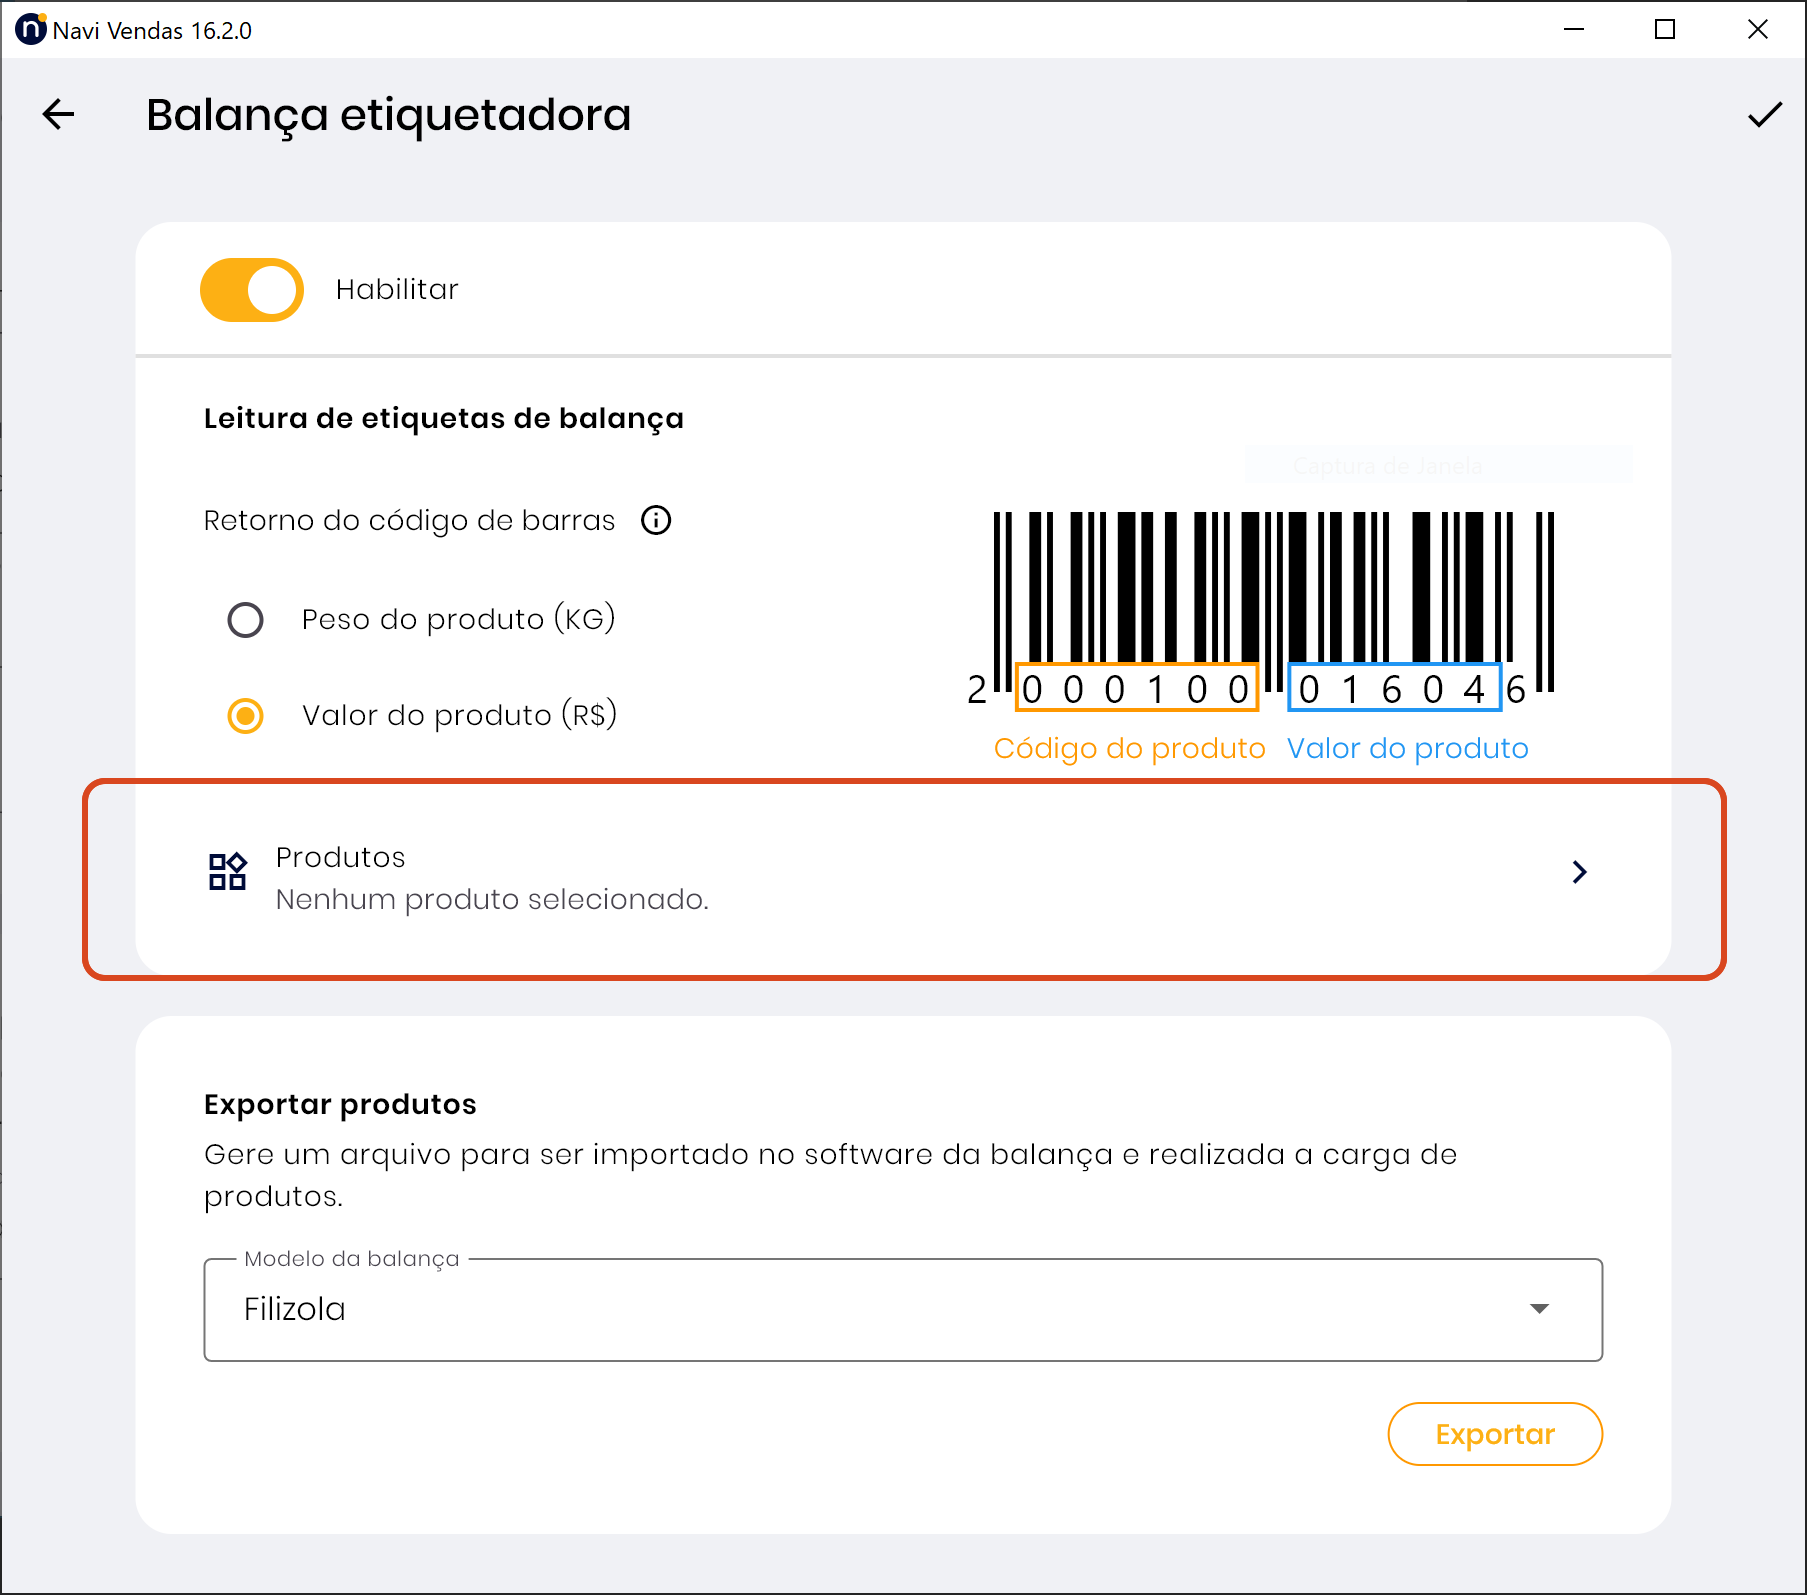Screen dimensions: 1807x1595
Task: Minimize the Navi Vendas window
Action: [1574, 30]
